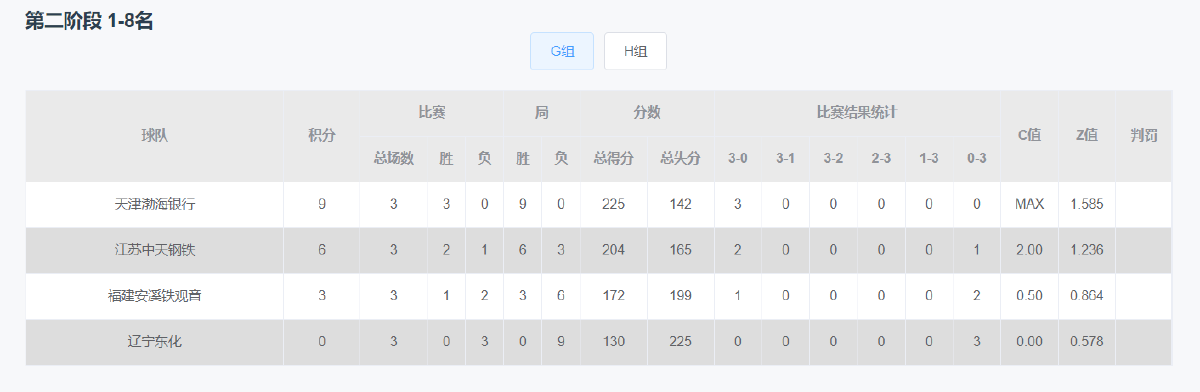Screen dimensions: 1200x392
Task: Select team 辽宁东华 row
Action: [x=598, y=342]
